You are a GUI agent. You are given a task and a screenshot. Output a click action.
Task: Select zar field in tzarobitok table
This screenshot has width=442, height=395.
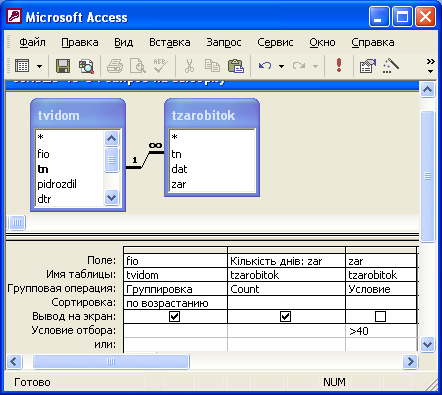pyautogui.click(x=179, y=184)
